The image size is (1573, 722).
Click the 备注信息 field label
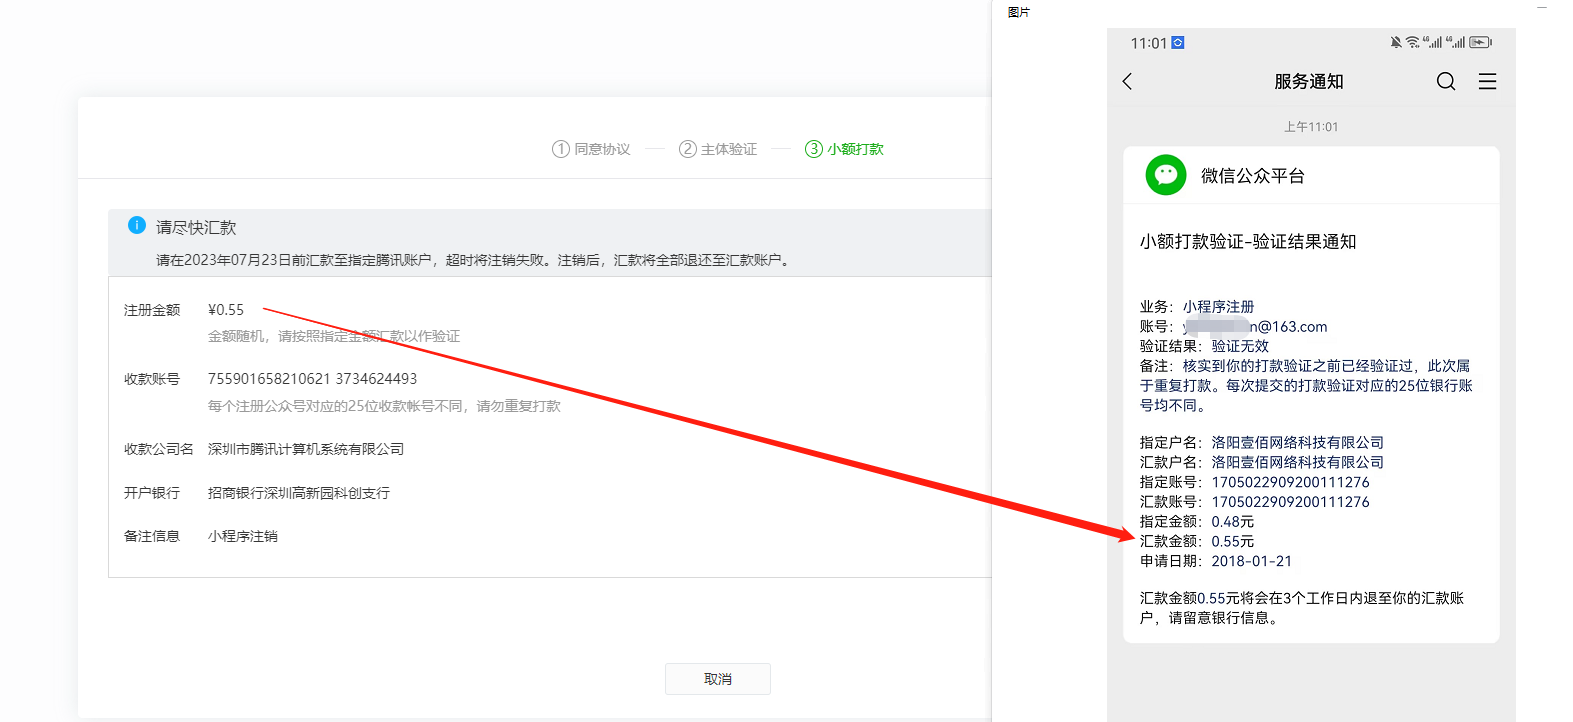pyautogui.click(x=152, y=536)
